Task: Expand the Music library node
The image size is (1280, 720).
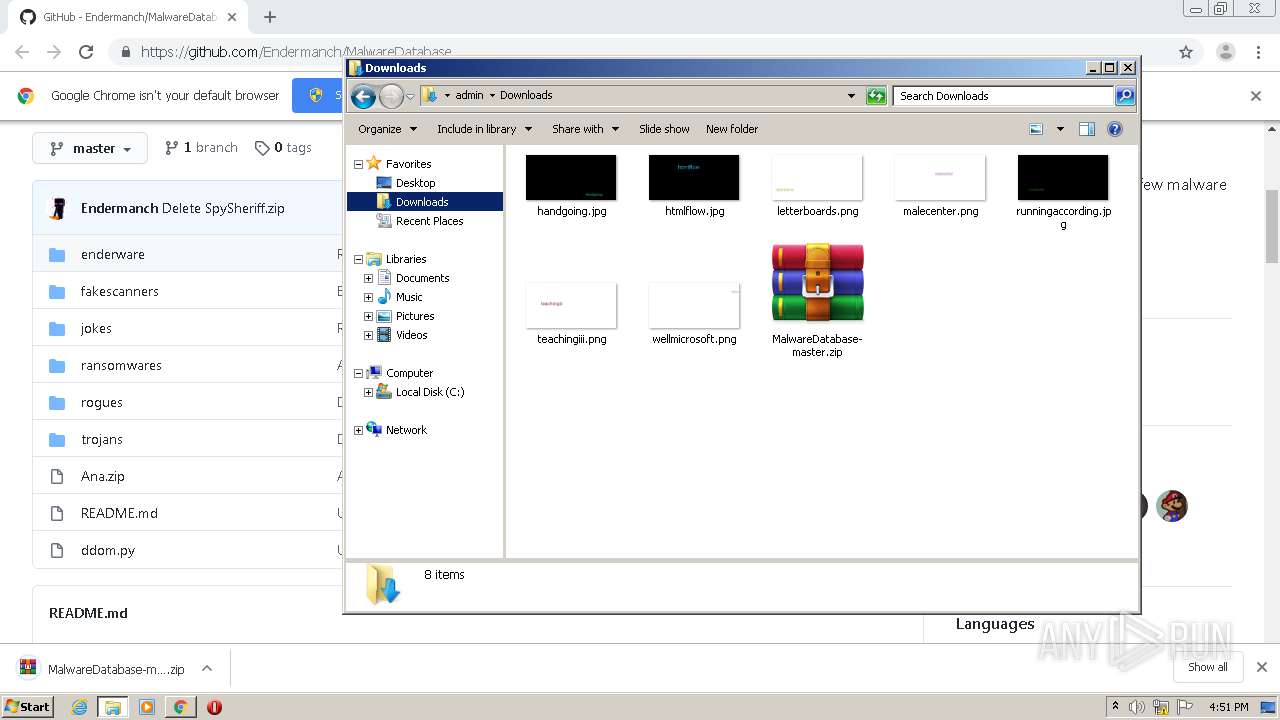Action: click(368, 297)
